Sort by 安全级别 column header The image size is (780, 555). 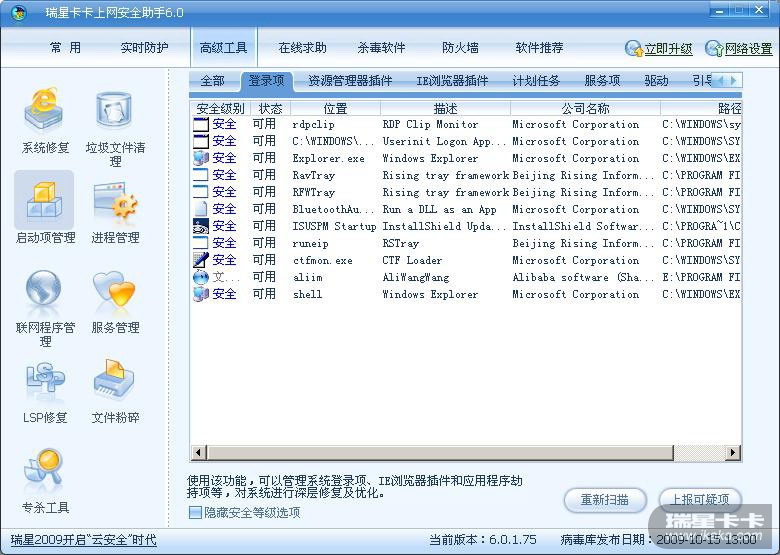220,108
